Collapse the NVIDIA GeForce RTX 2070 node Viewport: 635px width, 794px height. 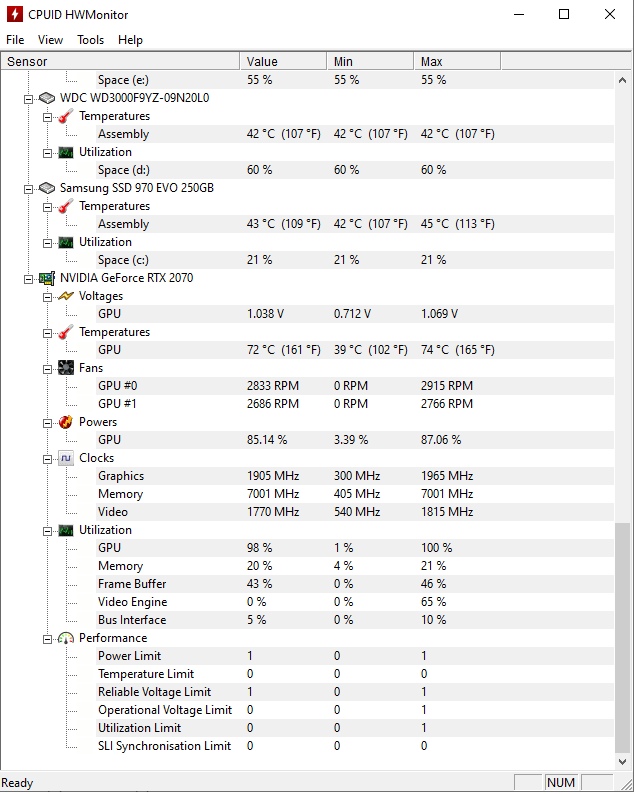click(28, 278)
